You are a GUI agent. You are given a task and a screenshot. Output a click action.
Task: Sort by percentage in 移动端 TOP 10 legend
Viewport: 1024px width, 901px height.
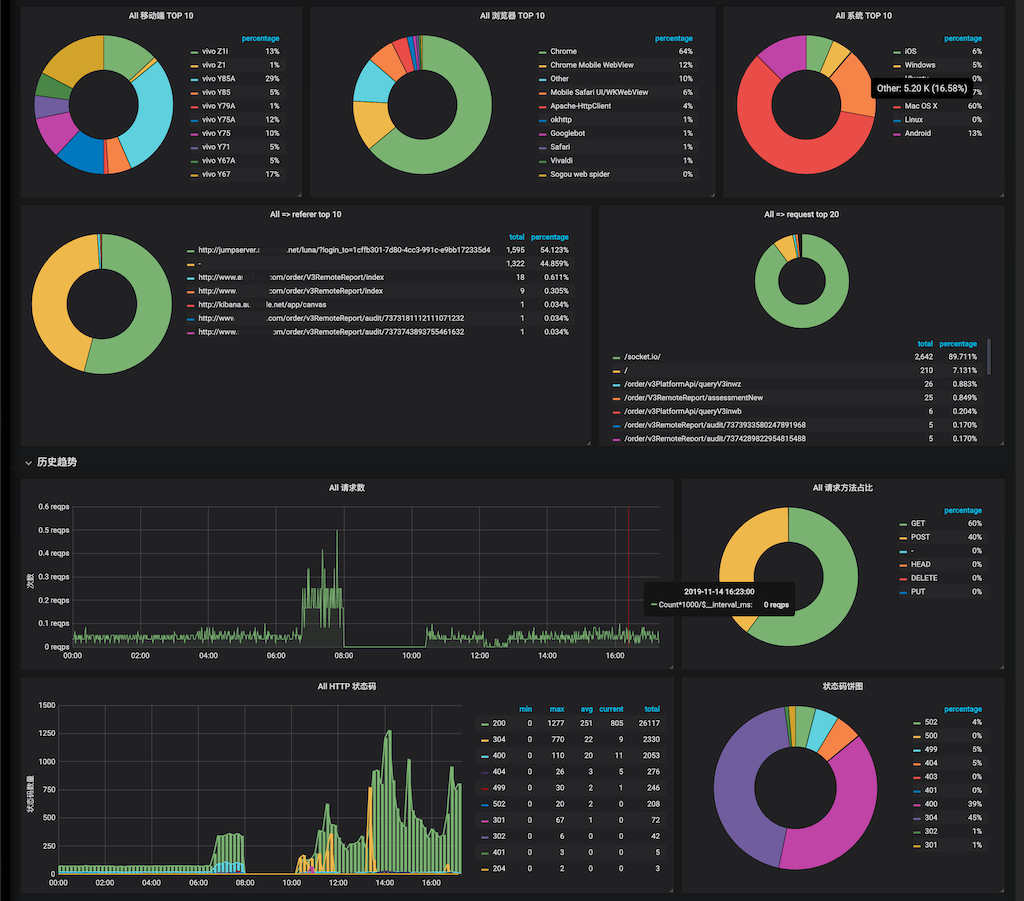260,39
